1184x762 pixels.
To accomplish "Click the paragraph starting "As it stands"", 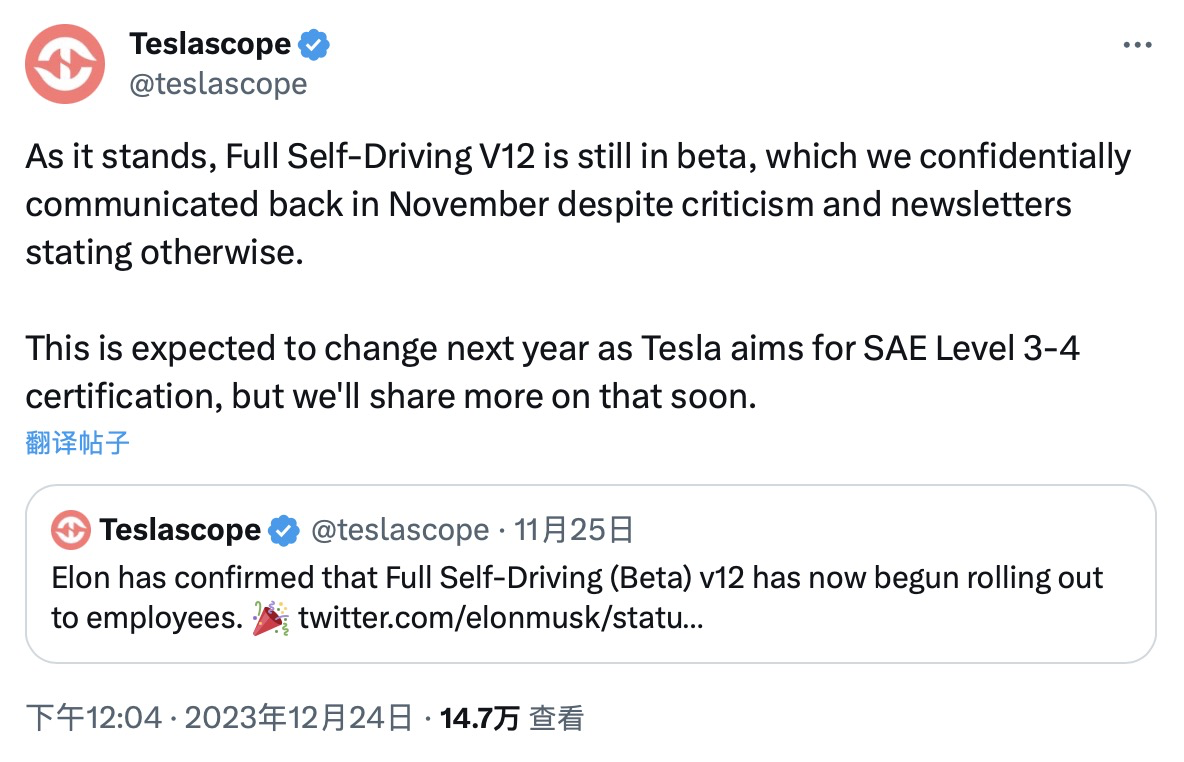I will (578, 204).
